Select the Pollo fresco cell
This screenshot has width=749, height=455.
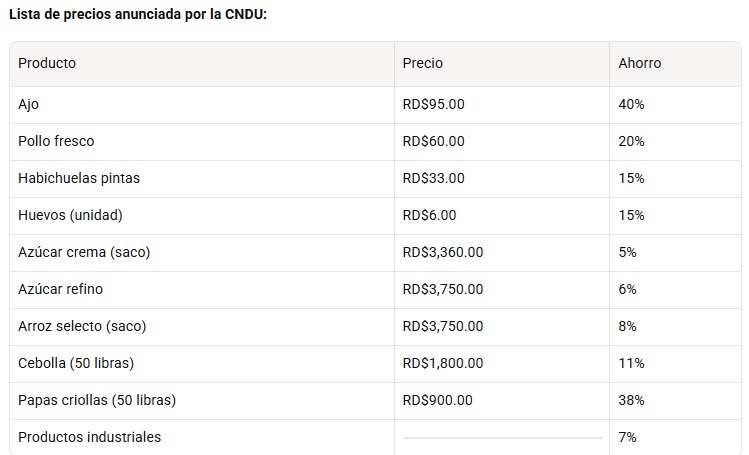tap(56, 141)
